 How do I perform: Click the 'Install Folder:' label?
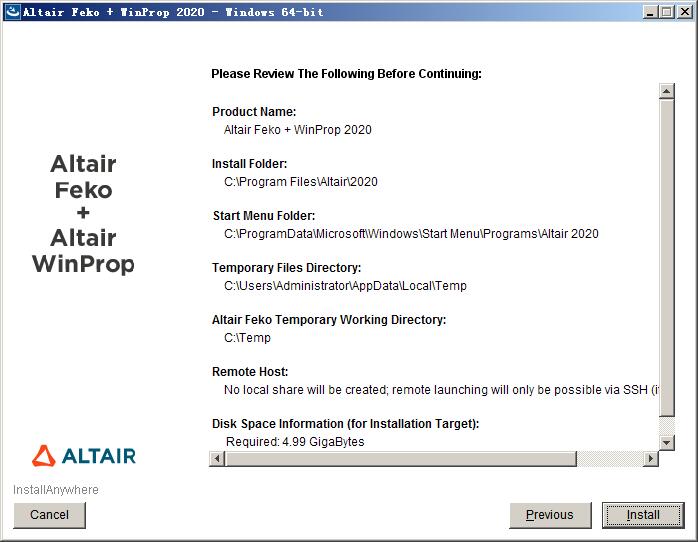[249, 164]
